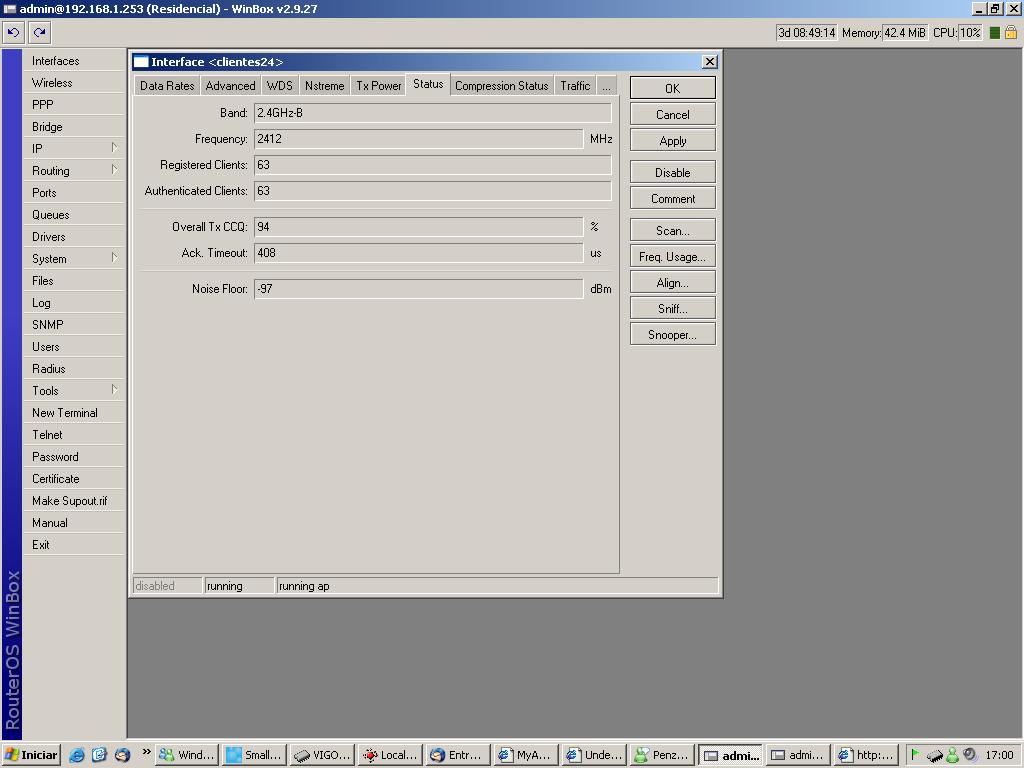Viewport: 1024px width, 768px height.
Task: Click the Comment button
Action: pyautogui.click(x=673, y=199)
